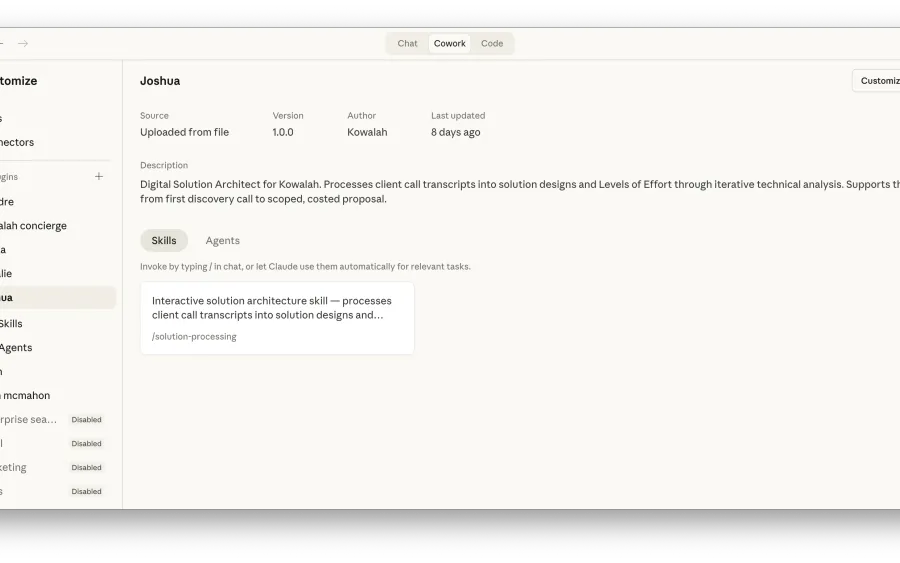Add a plugin with the plus icon
The width and height of the screenshot is (900, 563).
(99, 176)
